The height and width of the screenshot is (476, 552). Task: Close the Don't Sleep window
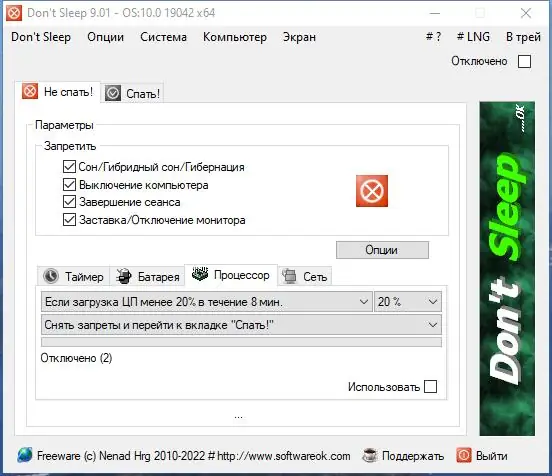pos(526,13)
